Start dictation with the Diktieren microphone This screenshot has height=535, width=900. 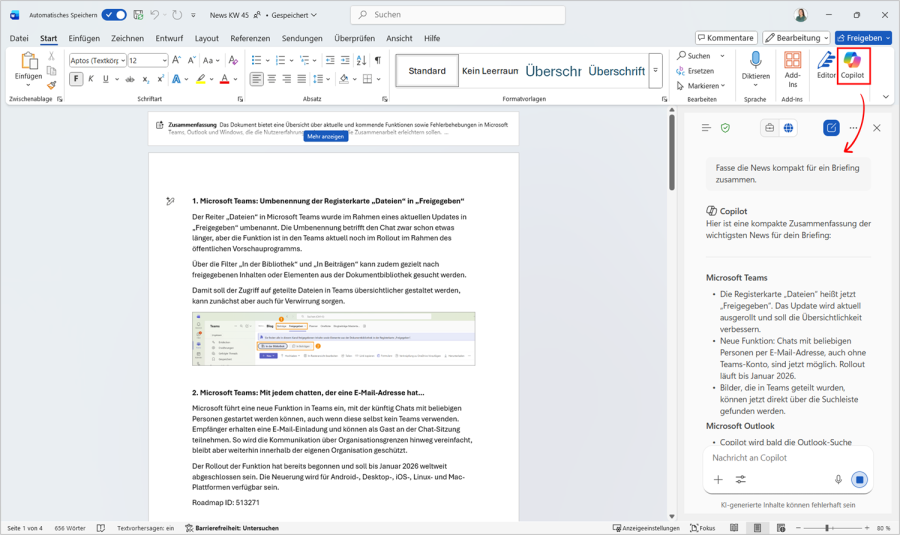pyautogui.click(x=755, y=69)
